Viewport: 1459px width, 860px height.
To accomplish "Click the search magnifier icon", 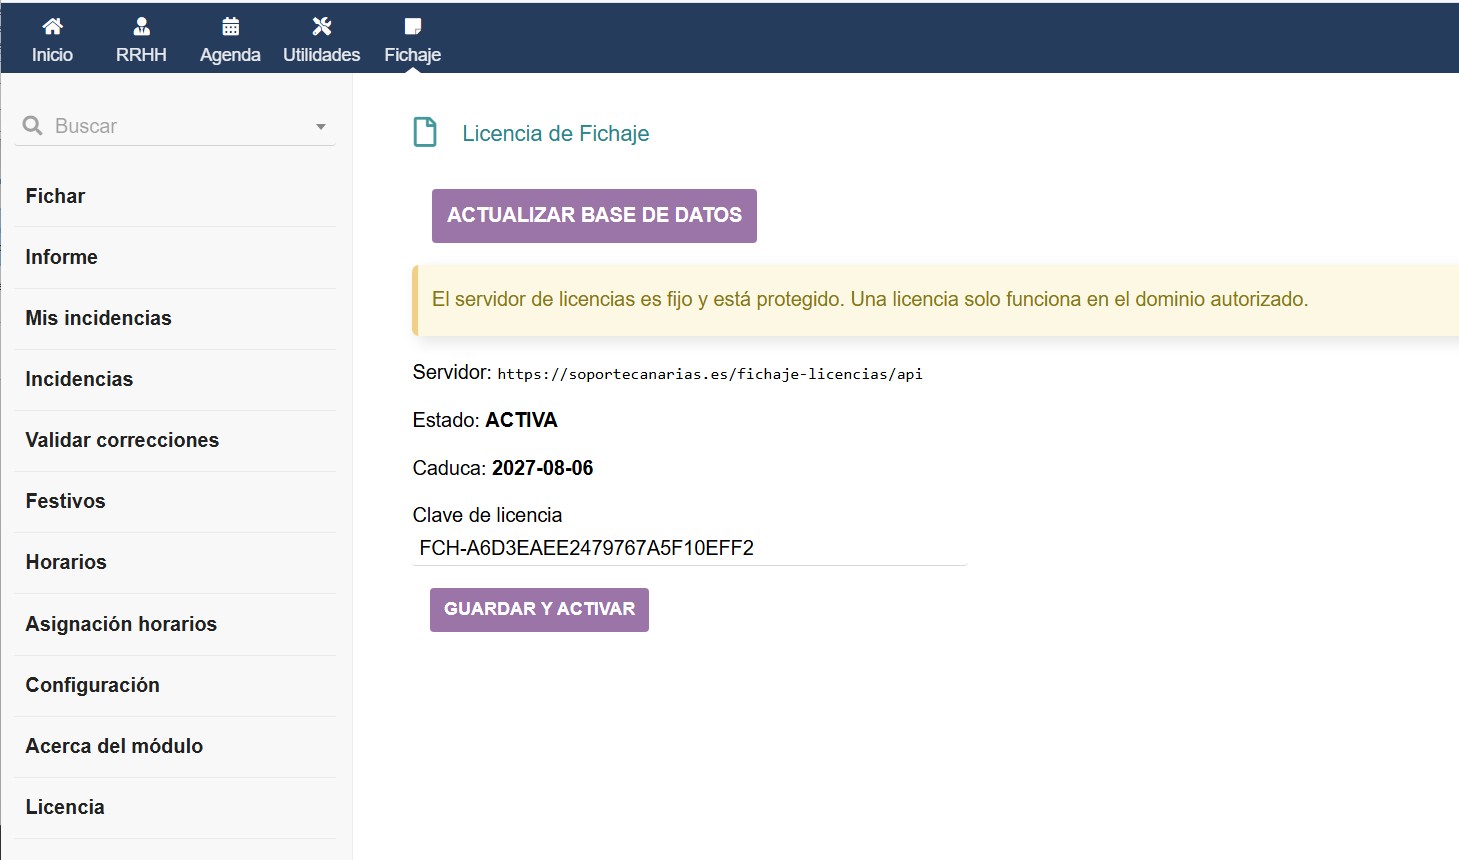I will pyautogui.click(x=32, y=125).
